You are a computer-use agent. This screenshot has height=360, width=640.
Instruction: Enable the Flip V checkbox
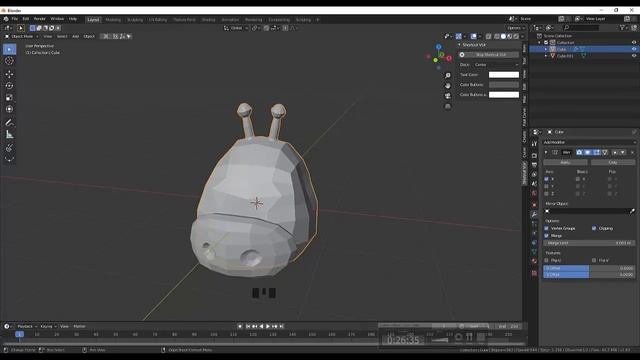(594, 260)
